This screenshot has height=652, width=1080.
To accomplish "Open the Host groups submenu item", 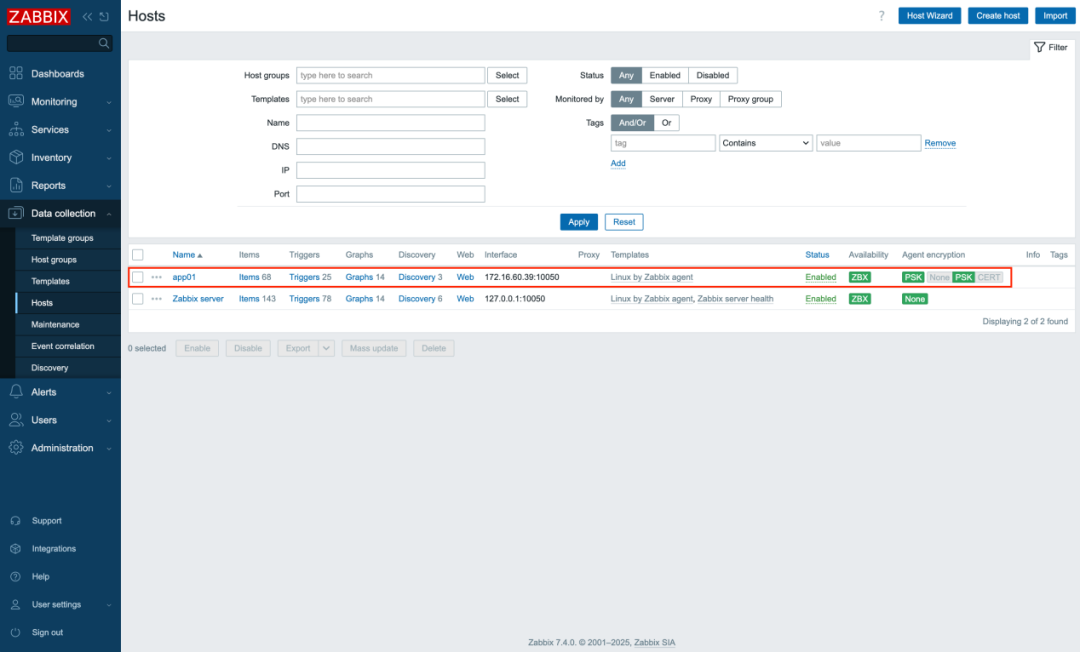I will (54, 260).
